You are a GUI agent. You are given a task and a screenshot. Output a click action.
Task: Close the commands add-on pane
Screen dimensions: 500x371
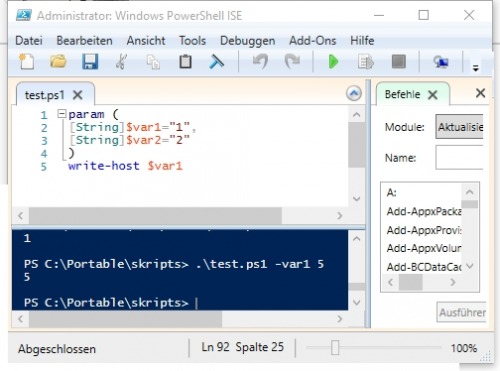pyautogui.click(x=480, y=93)
